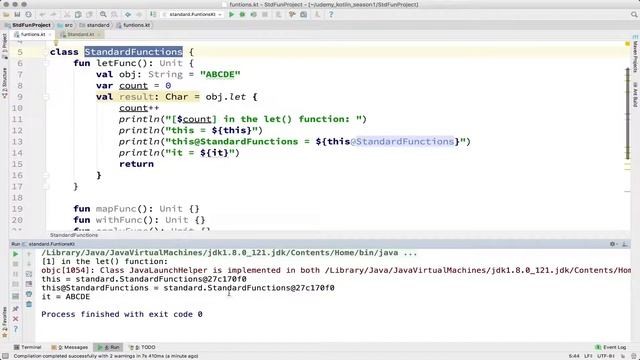Close Run panel with red X
The width and height of the screenshot is (640, 360).
tap(16, 319)
